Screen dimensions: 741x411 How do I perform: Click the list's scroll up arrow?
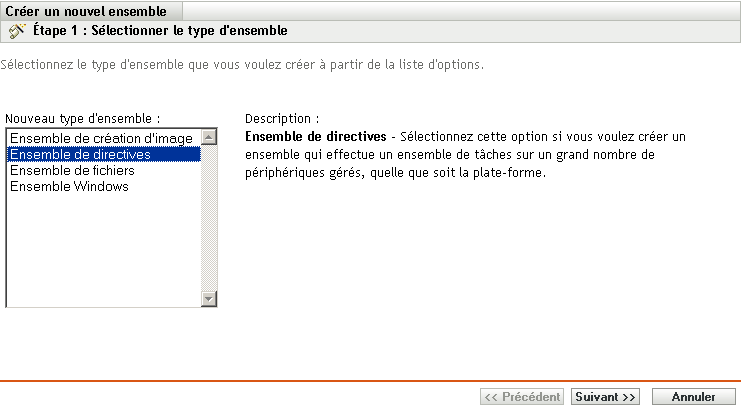pos(209,138)
